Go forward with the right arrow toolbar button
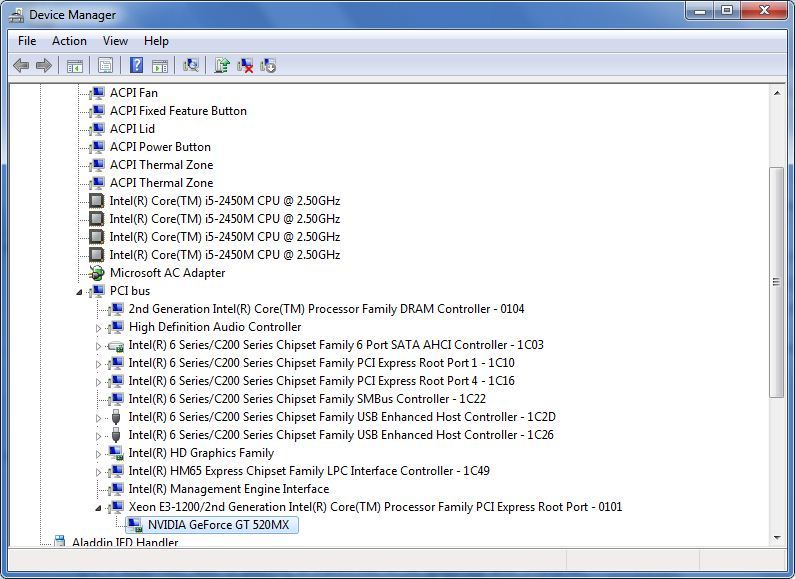This screenshot has width=795, height=579. click(44, 65)
